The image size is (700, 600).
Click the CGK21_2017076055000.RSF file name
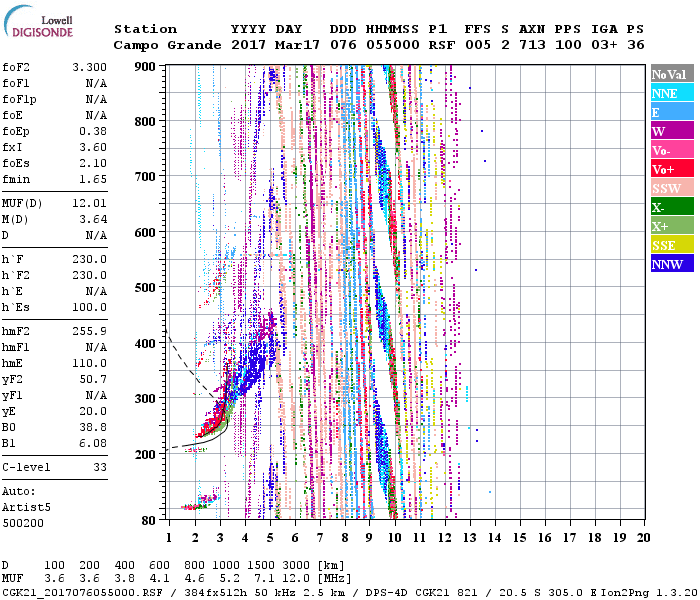click(x=83, y=593)
